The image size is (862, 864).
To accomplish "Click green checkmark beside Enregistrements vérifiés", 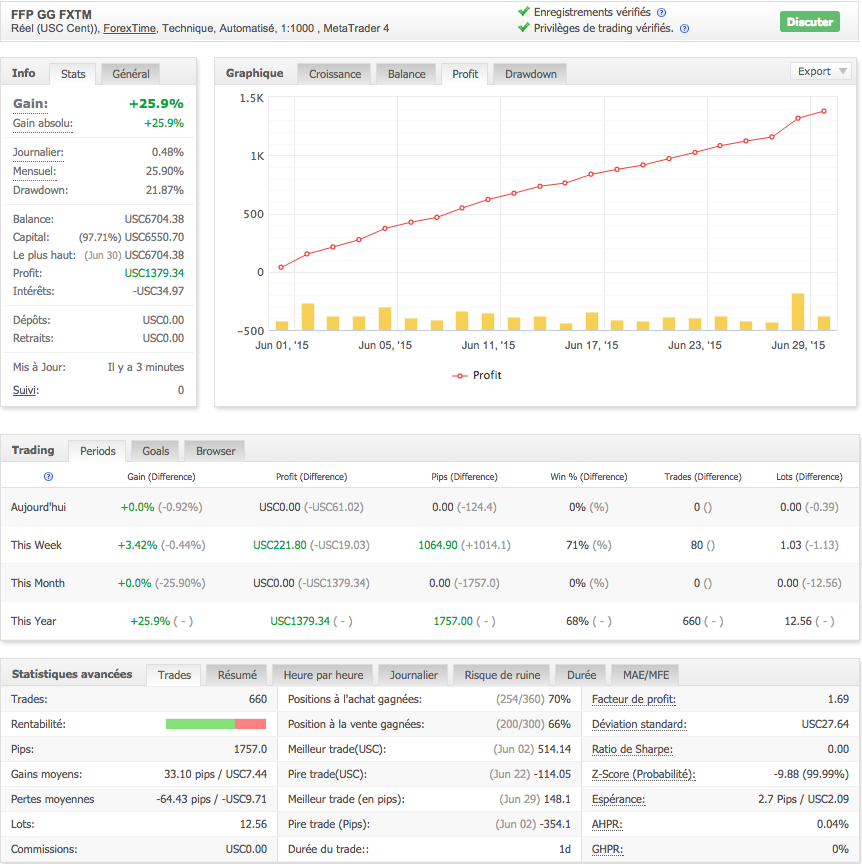I will 524,11.
